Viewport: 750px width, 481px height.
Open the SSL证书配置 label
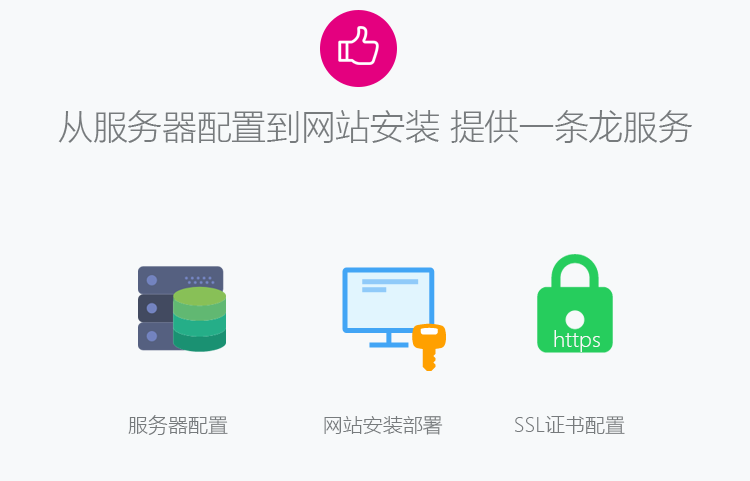pos(569,426)
